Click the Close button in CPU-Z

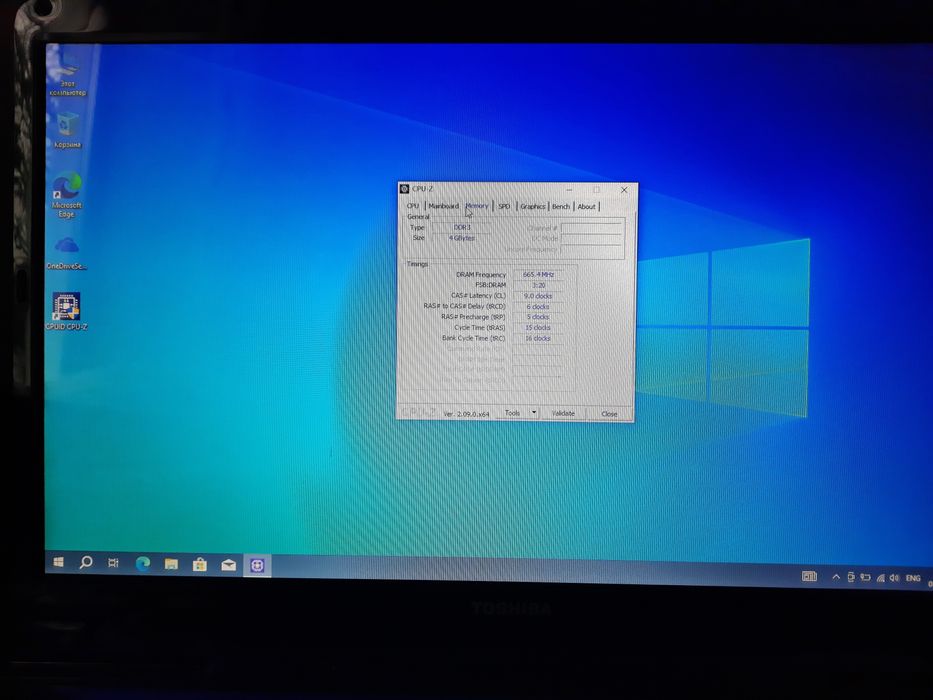tap(609, 414)
